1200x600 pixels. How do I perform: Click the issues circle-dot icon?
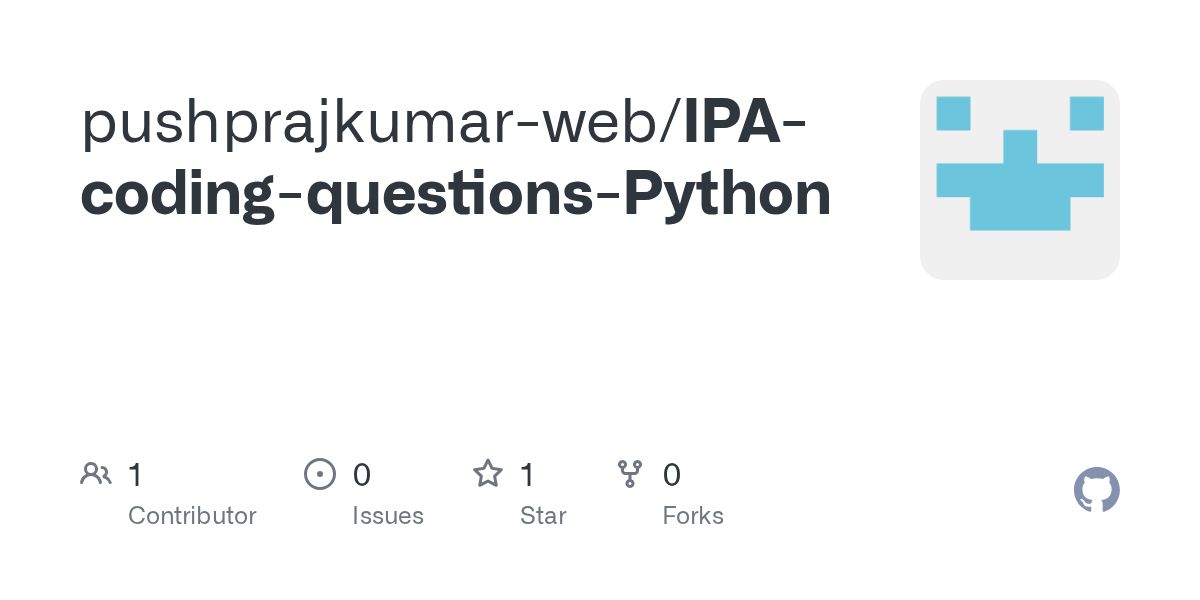319,474
